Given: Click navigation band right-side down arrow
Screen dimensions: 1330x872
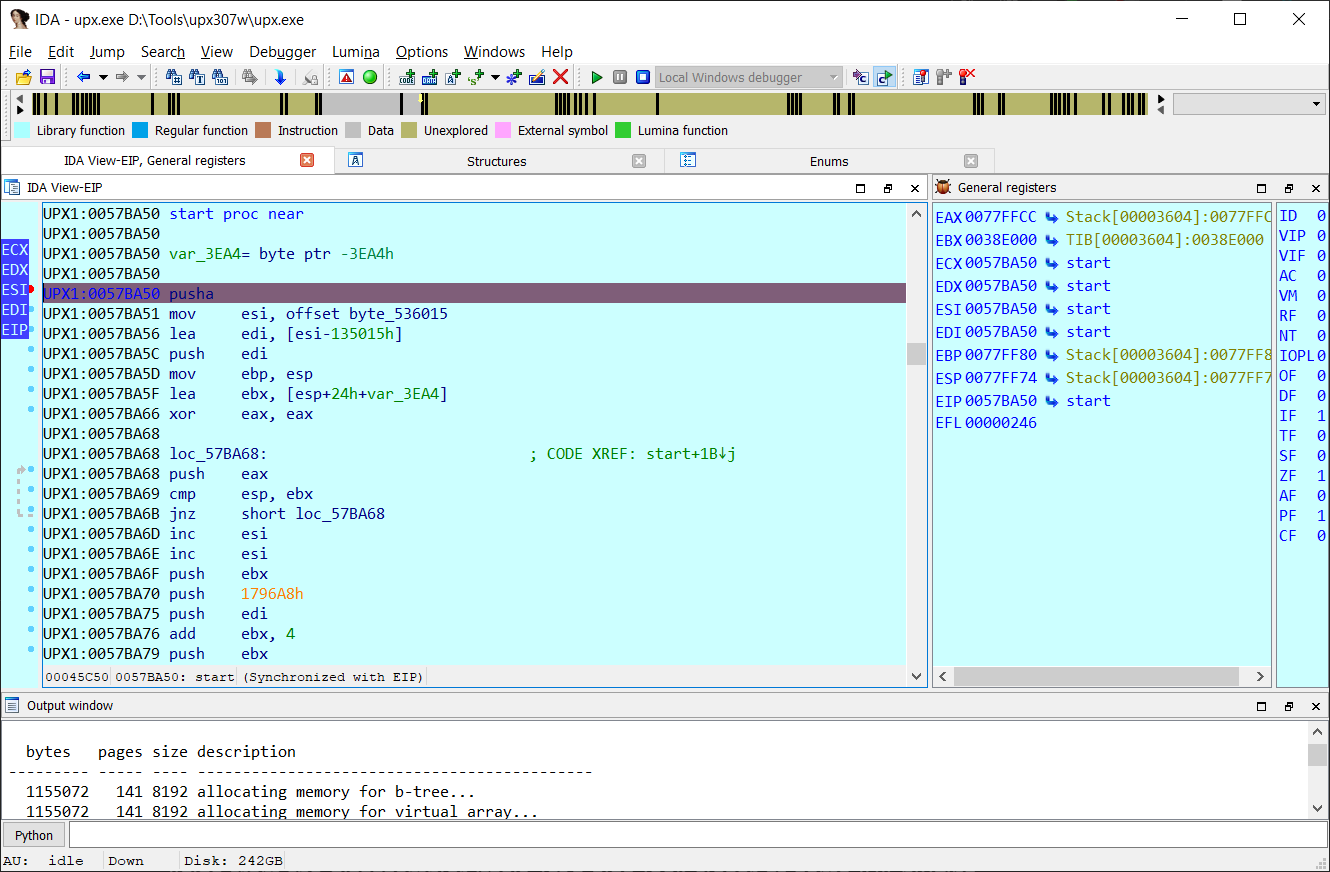Looking at the screenshot, I should point(1160,110).
